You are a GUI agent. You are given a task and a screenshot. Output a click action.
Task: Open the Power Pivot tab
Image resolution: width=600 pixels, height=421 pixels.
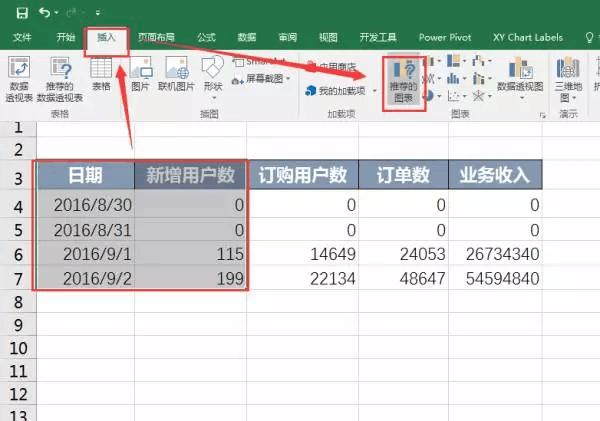pyautogui.click(x=445, y=38)
